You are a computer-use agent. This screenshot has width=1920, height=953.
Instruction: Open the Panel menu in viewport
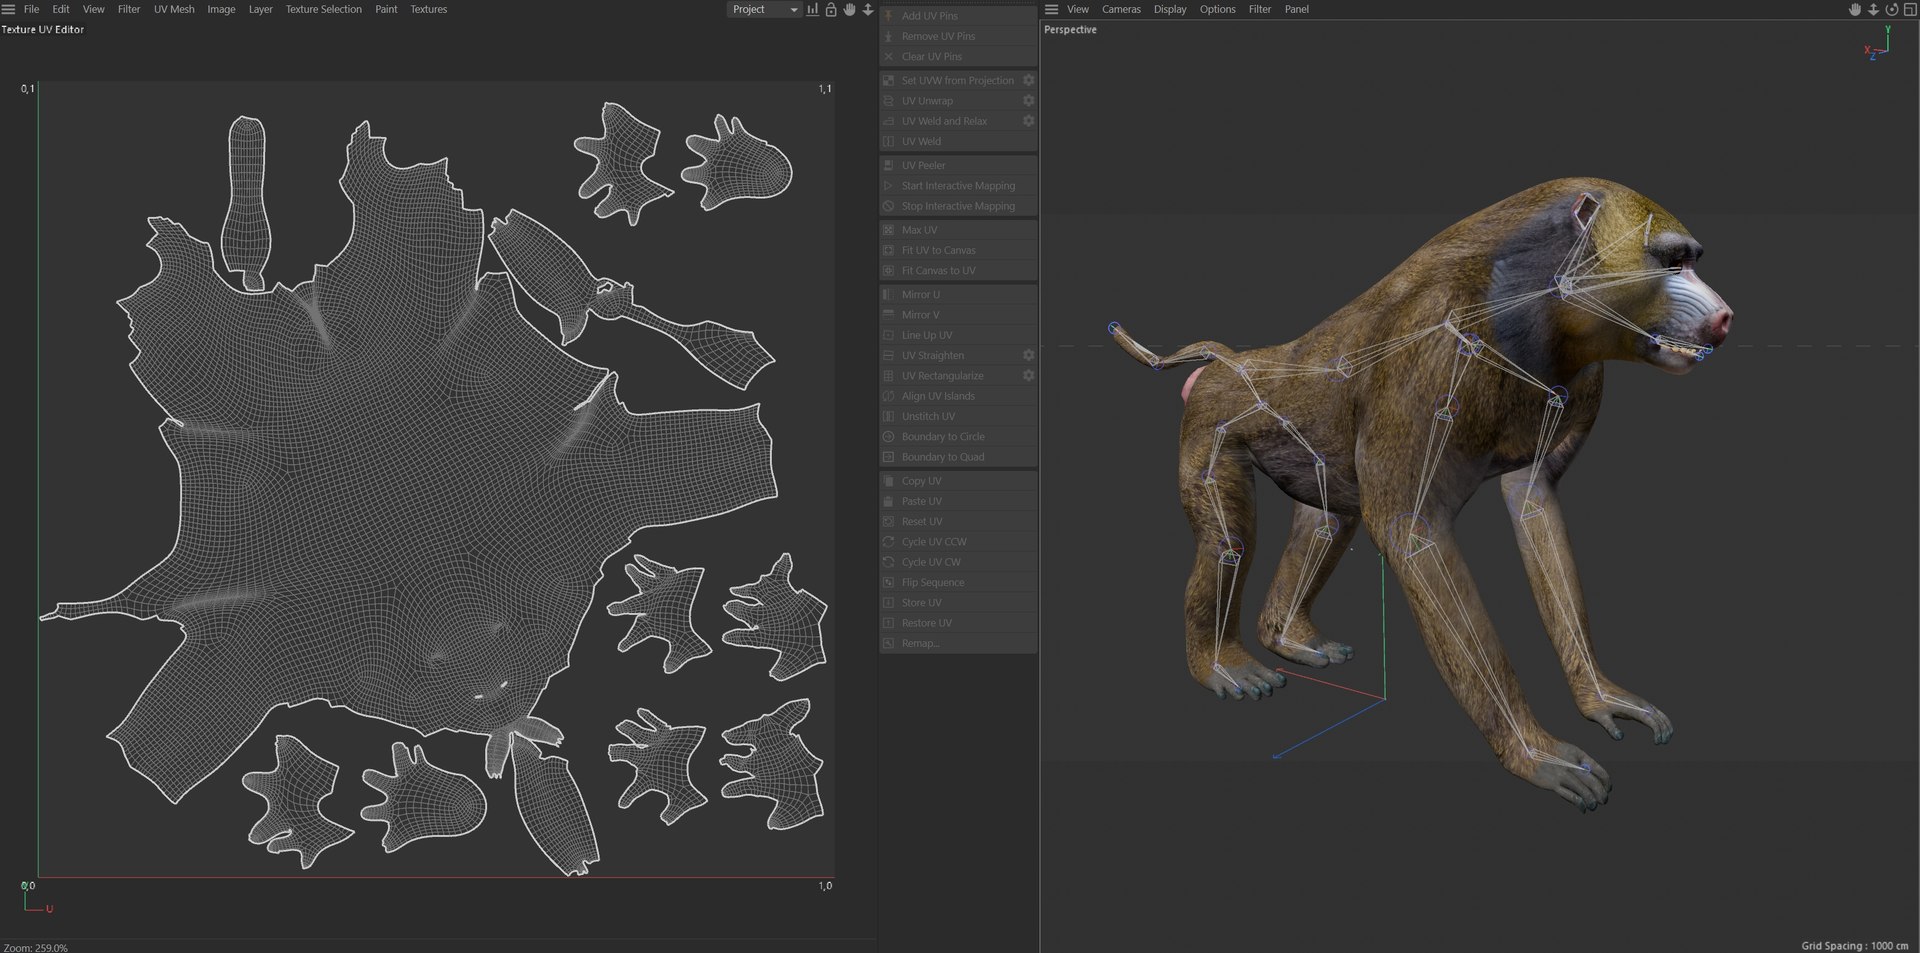coord(1297,9)
